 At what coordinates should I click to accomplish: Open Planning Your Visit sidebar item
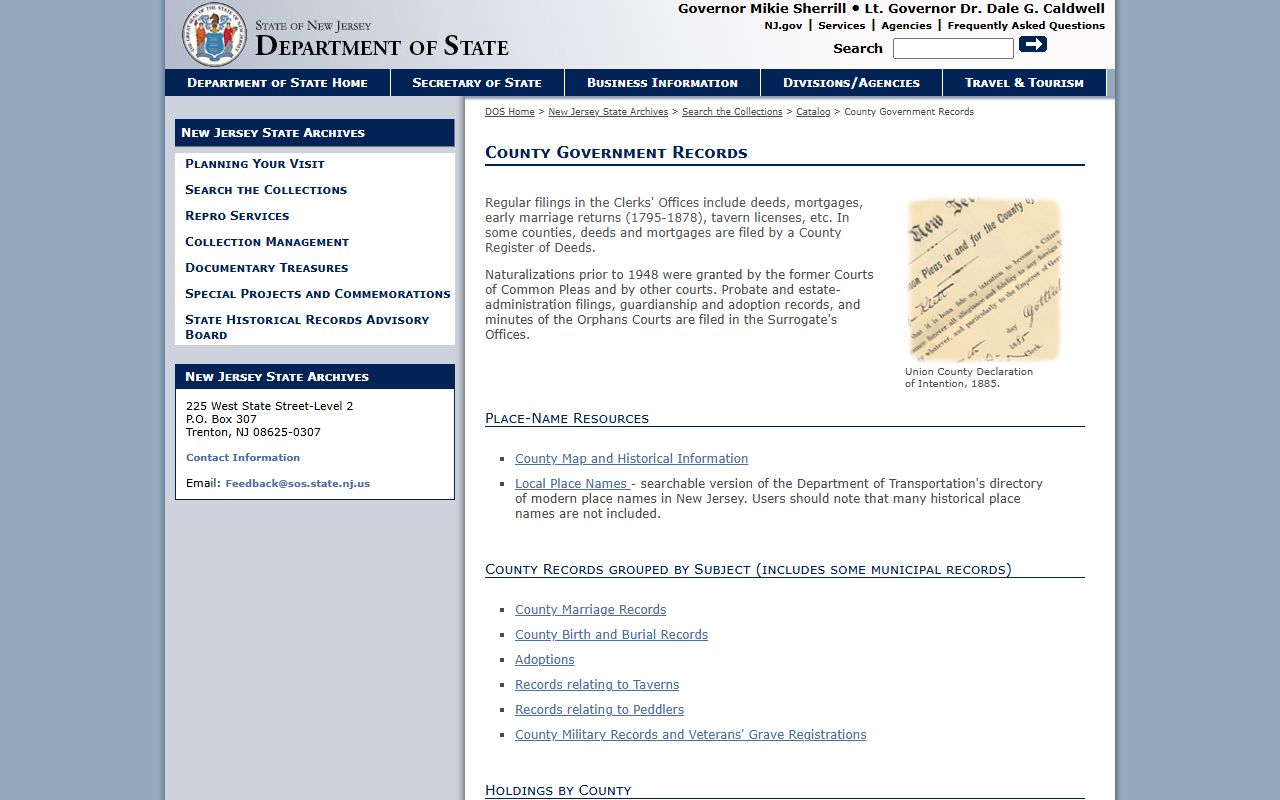pyautogui.click(x=255, y=164)
